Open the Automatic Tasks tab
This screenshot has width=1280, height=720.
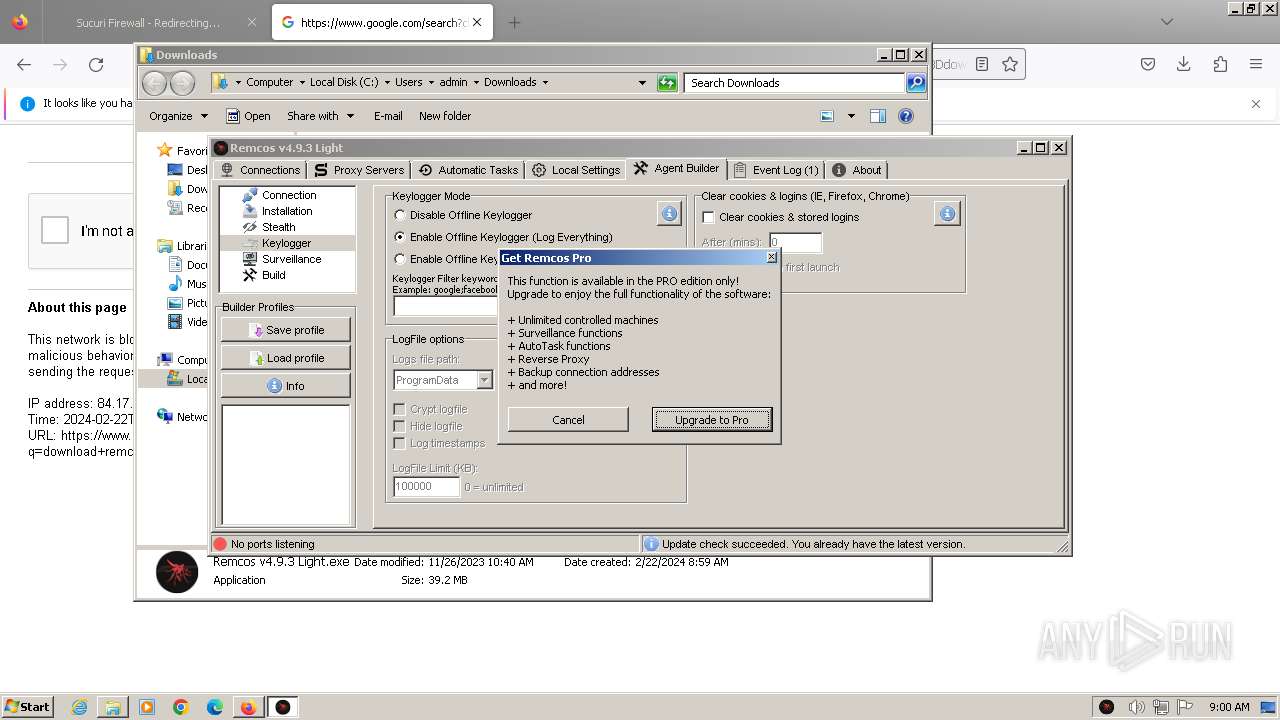pos(468,170)
